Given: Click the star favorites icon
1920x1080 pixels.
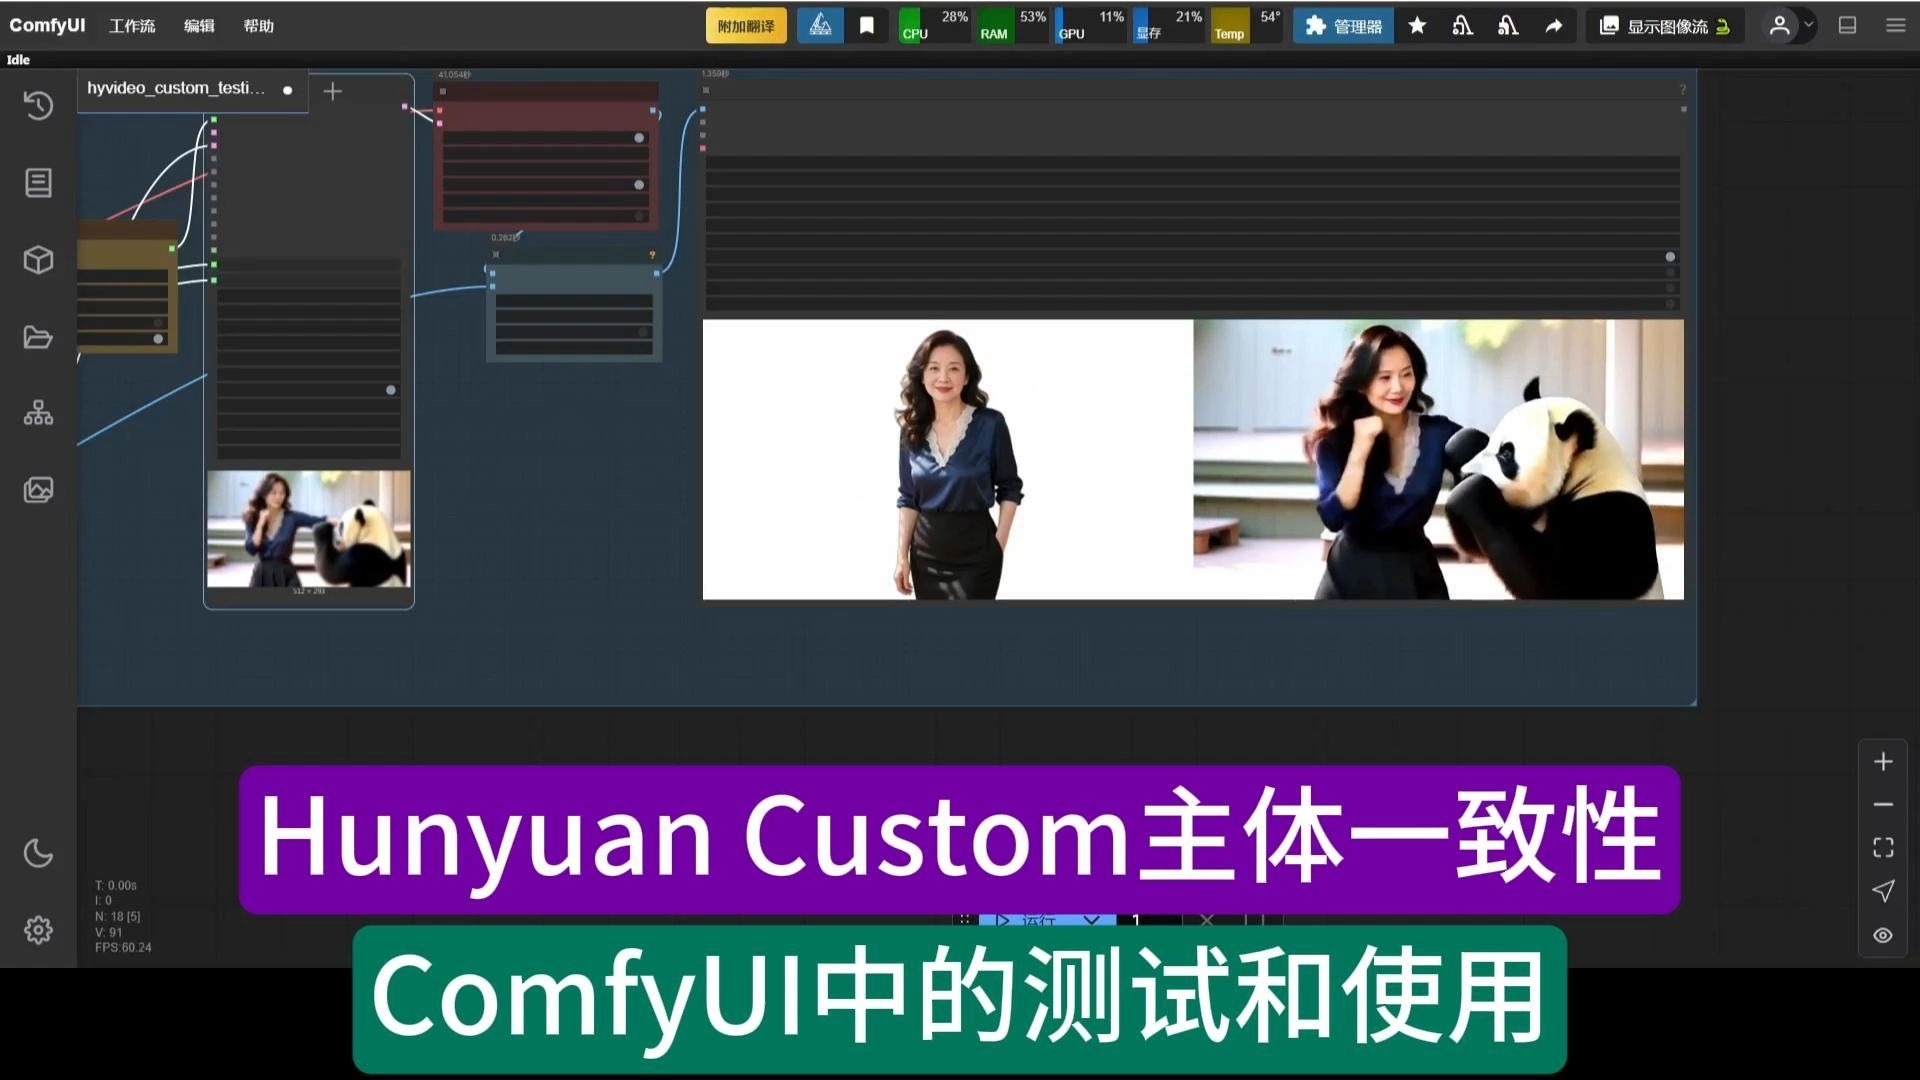Looking at the screenshot, I should [x=1417, y=26].
